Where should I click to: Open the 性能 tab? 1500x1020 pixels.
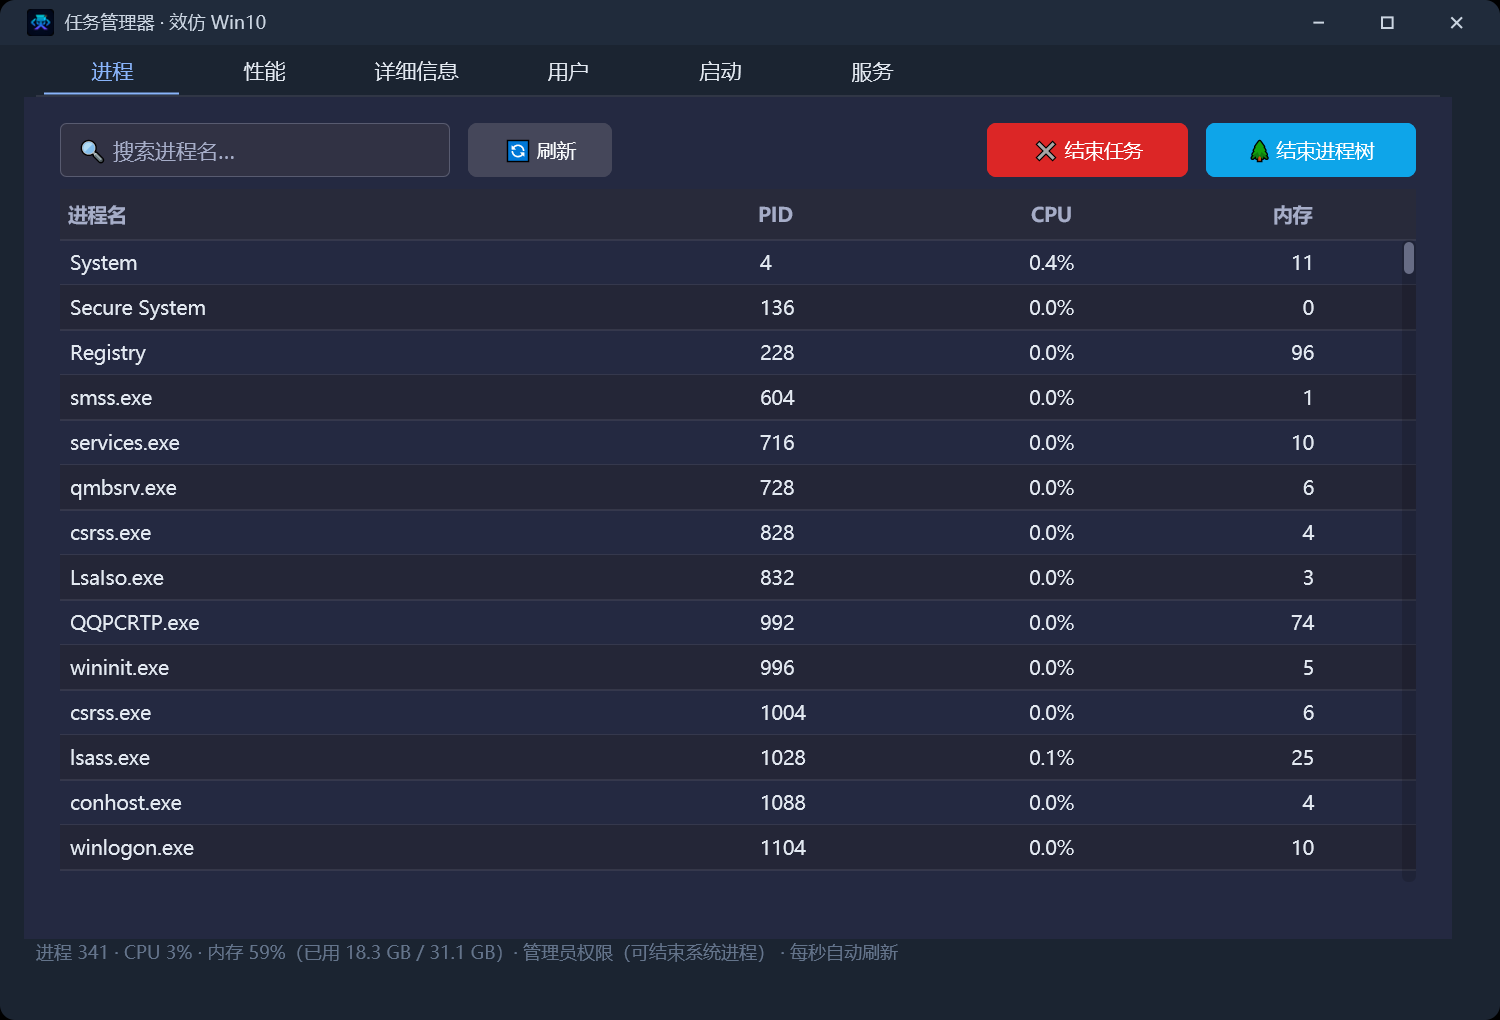click(x=264, y=72)
